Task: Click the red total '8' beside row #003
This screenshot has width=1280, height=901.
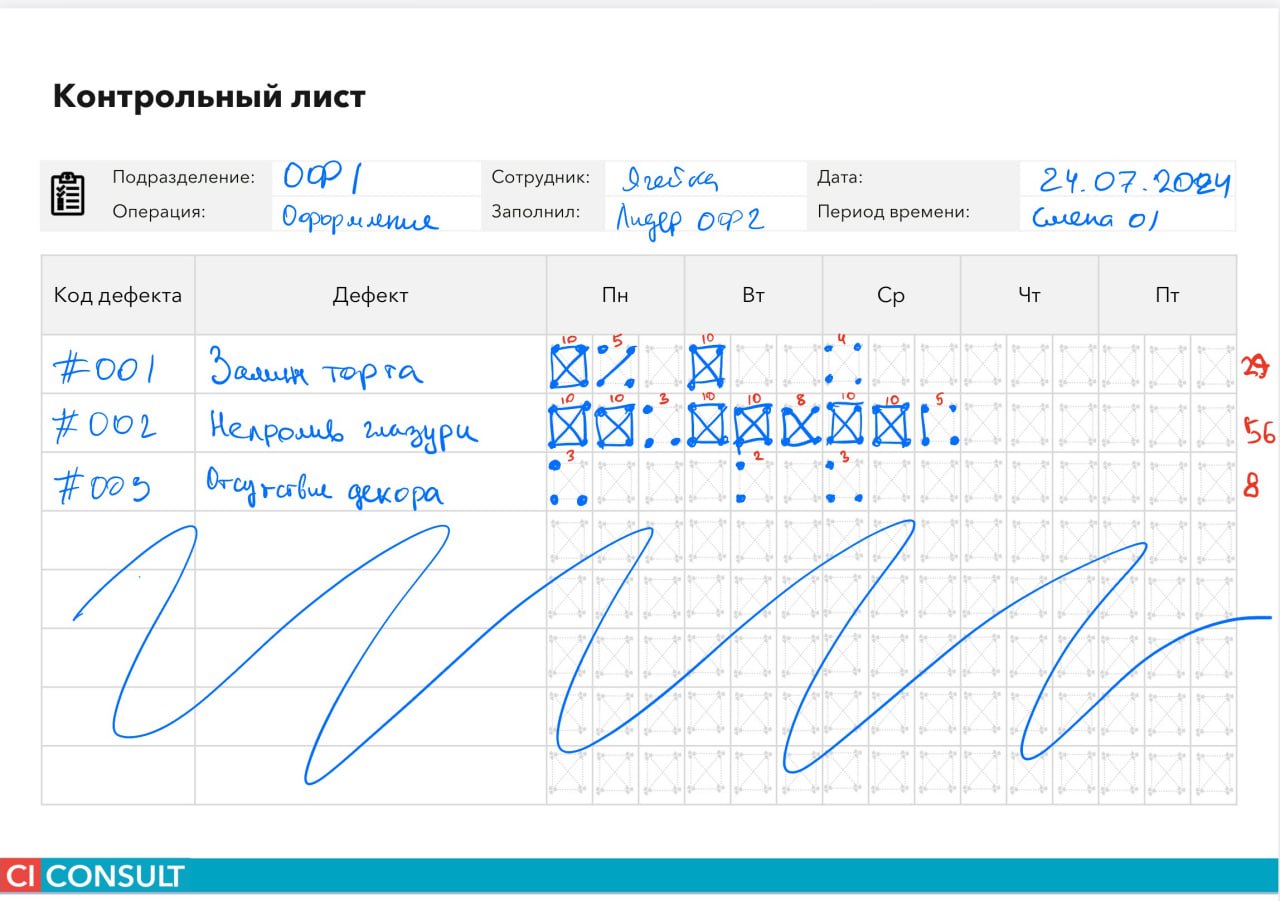Action: 1250,488
